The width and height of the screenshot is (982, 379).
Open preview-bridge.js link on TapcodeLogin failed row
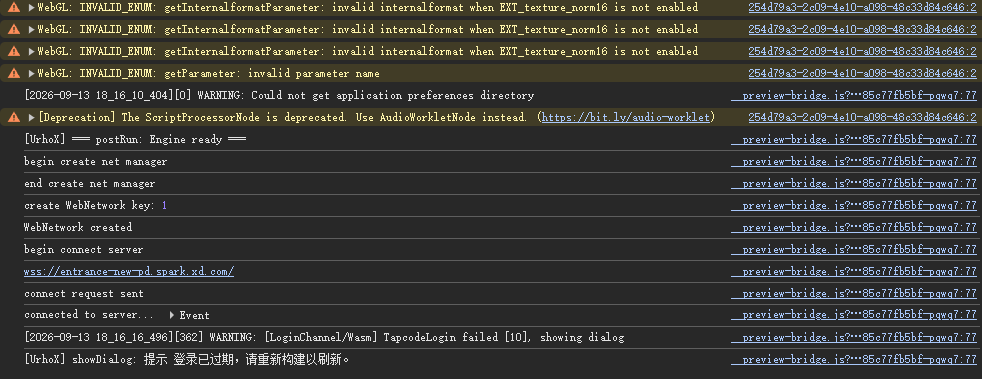tap(854, 337)
